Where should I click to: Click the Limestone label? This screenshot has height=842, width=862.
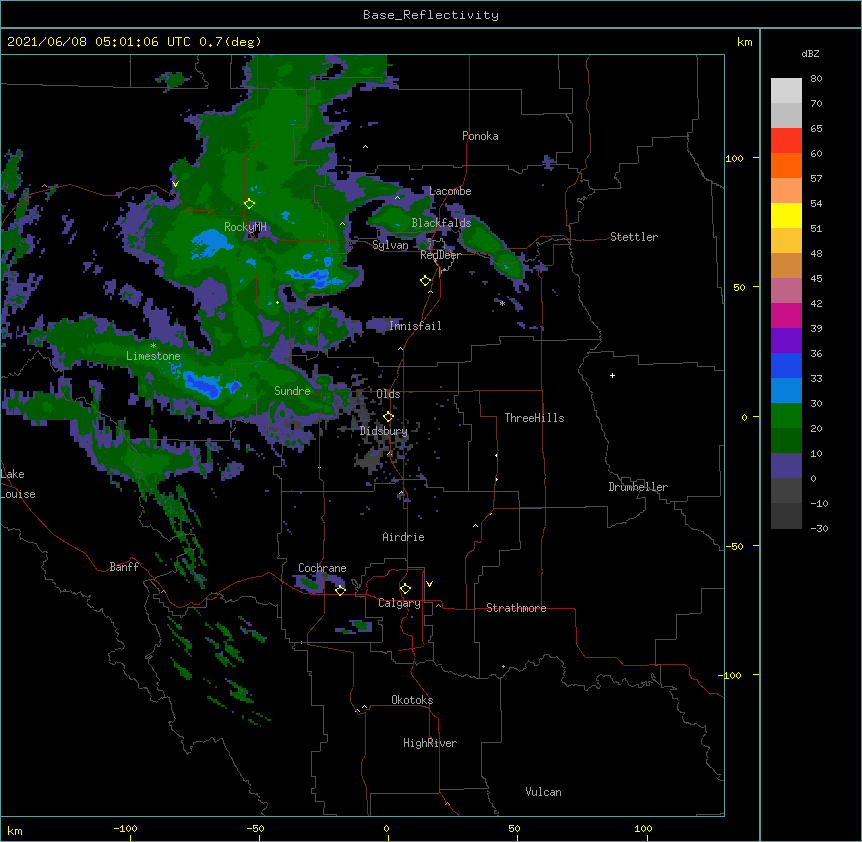tap(153, 356)
